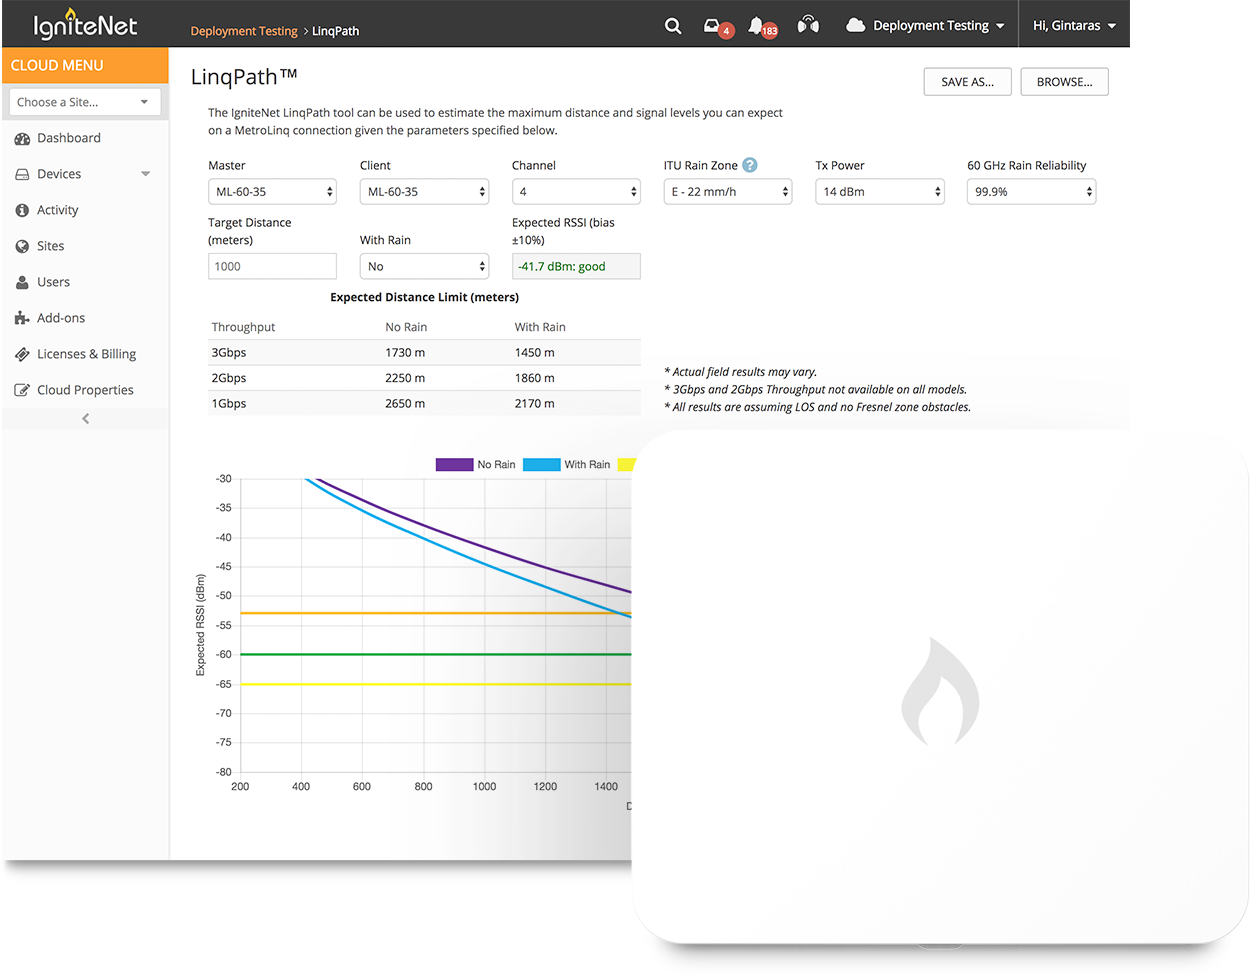Open the ITU Rain Zone dropdown

click(728, 191)
